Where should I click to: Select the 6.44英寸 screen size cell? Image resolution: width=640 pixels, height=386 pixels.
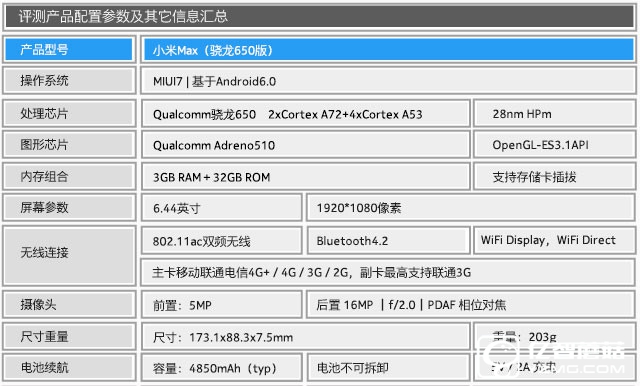(222, 208)
